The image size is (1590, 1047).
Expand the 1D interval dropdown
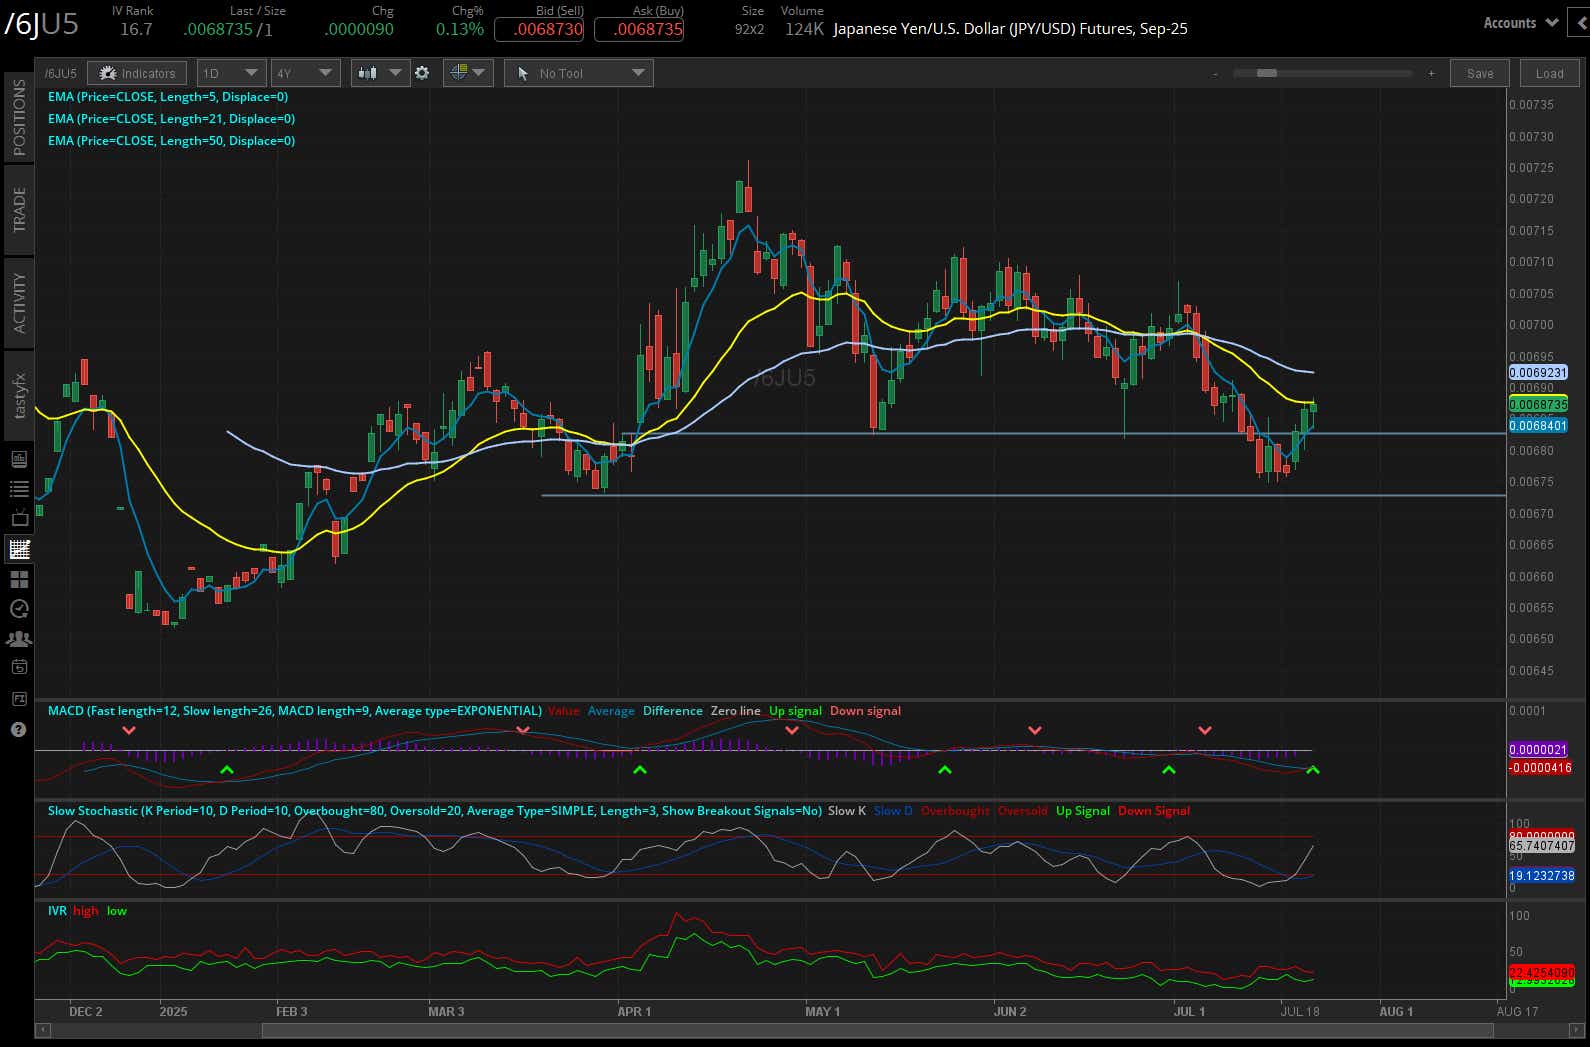pos(230,73)
